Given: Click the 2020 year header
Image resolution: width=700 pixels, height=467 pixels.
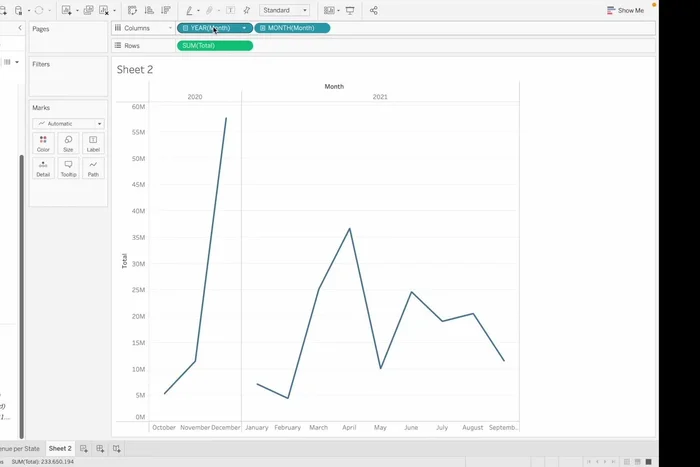Looking at the screenshot, I should (195, 97).
